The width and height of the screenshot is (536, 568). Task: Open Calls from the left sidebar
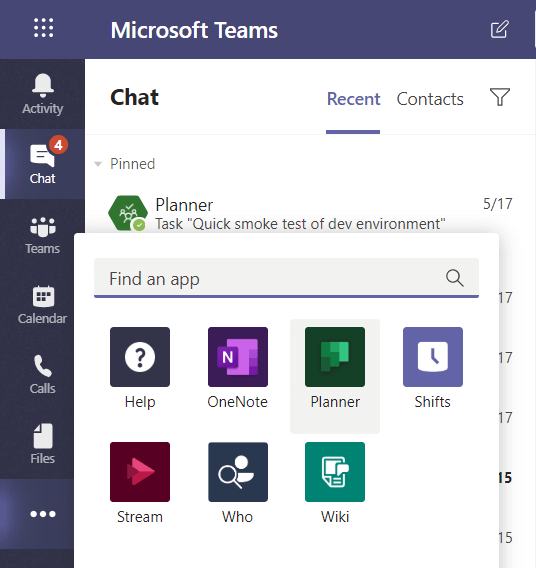click(x=42, y=374)
